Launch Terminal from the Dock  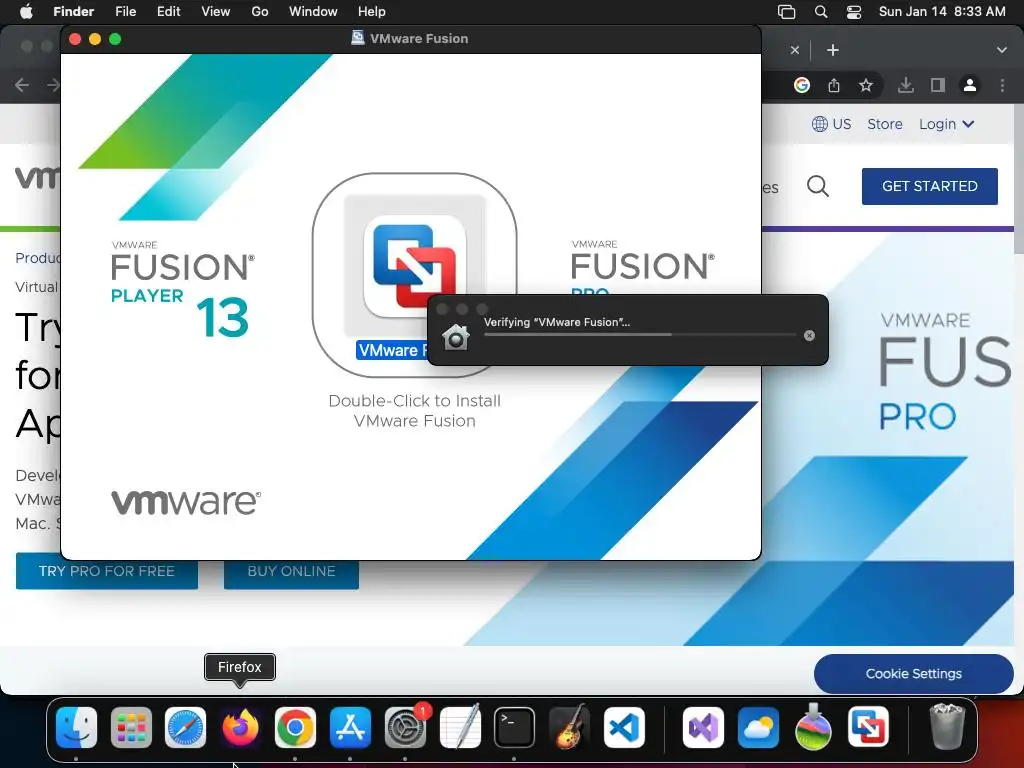coord(515,728)
